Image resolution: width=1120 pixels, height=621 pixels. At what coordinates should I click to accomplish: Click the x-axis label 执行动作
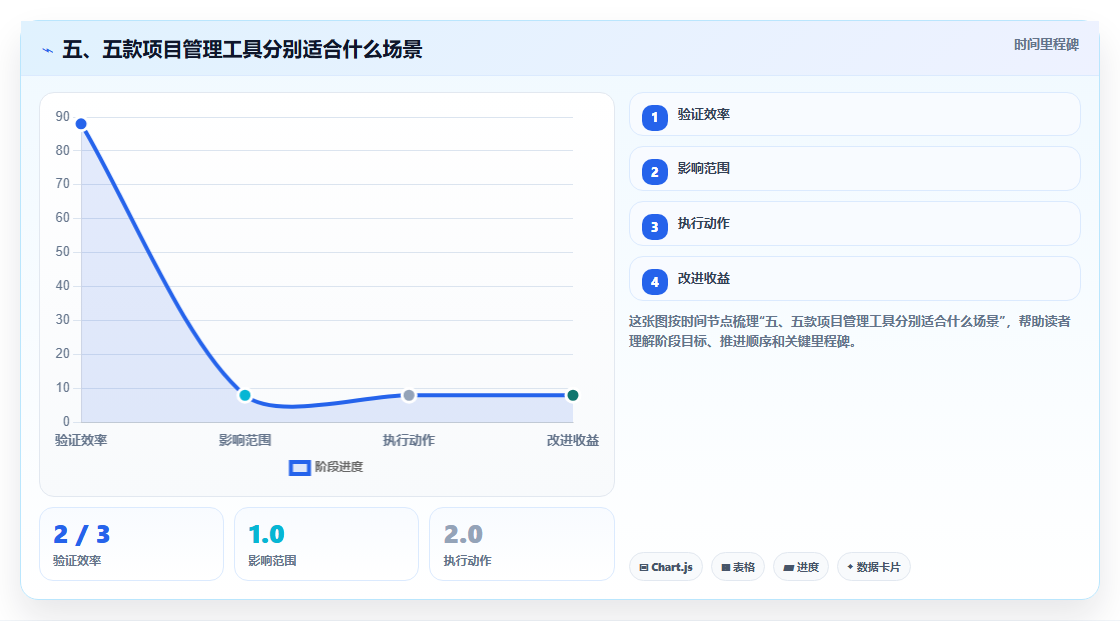tap(409, 440)
